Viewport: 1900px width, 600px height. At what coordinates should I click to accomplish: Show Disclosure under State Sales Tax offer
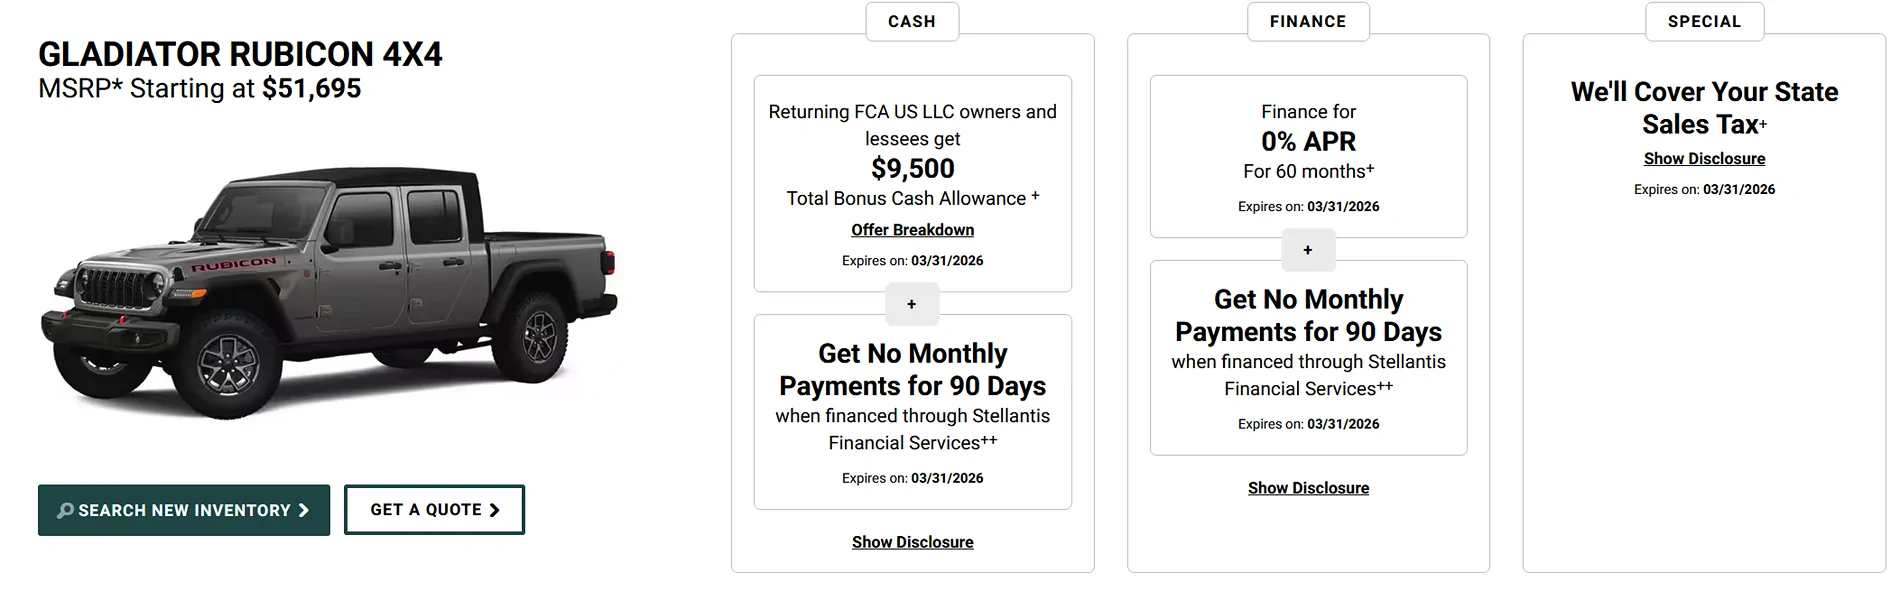point(1704,159)
